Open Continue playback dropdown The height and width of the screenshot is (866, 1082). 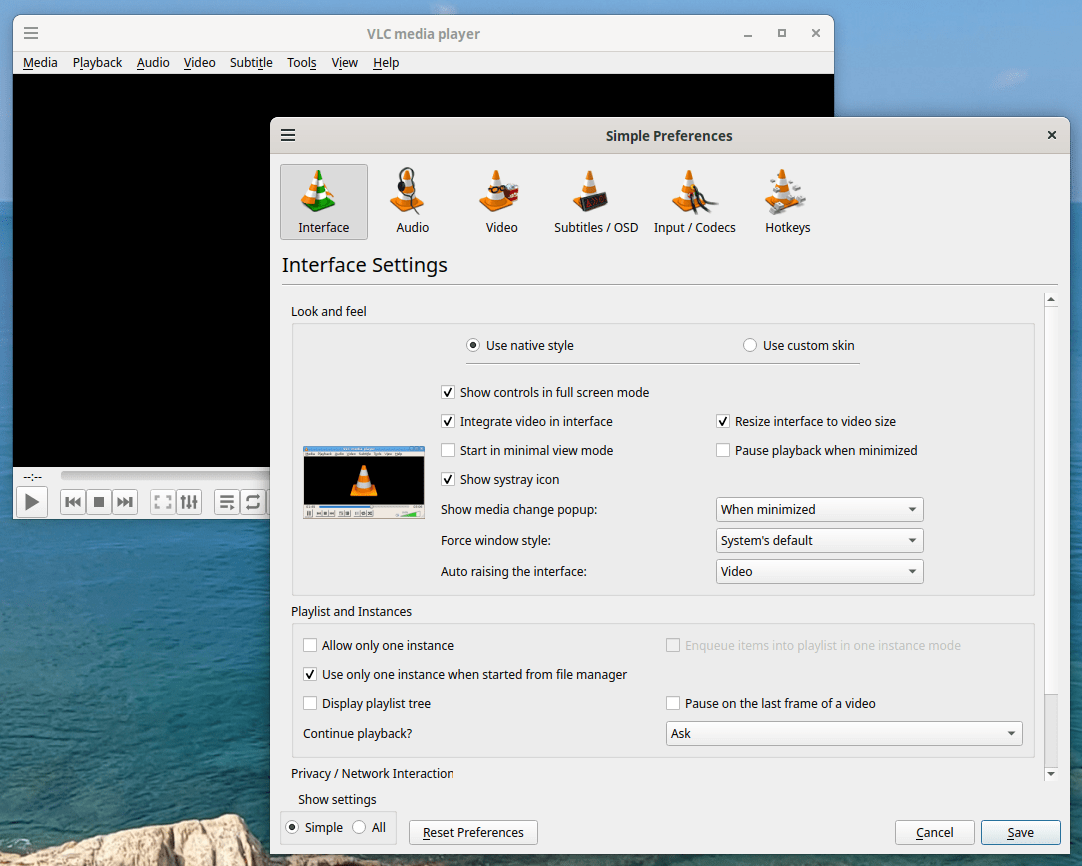click(844, 734)
